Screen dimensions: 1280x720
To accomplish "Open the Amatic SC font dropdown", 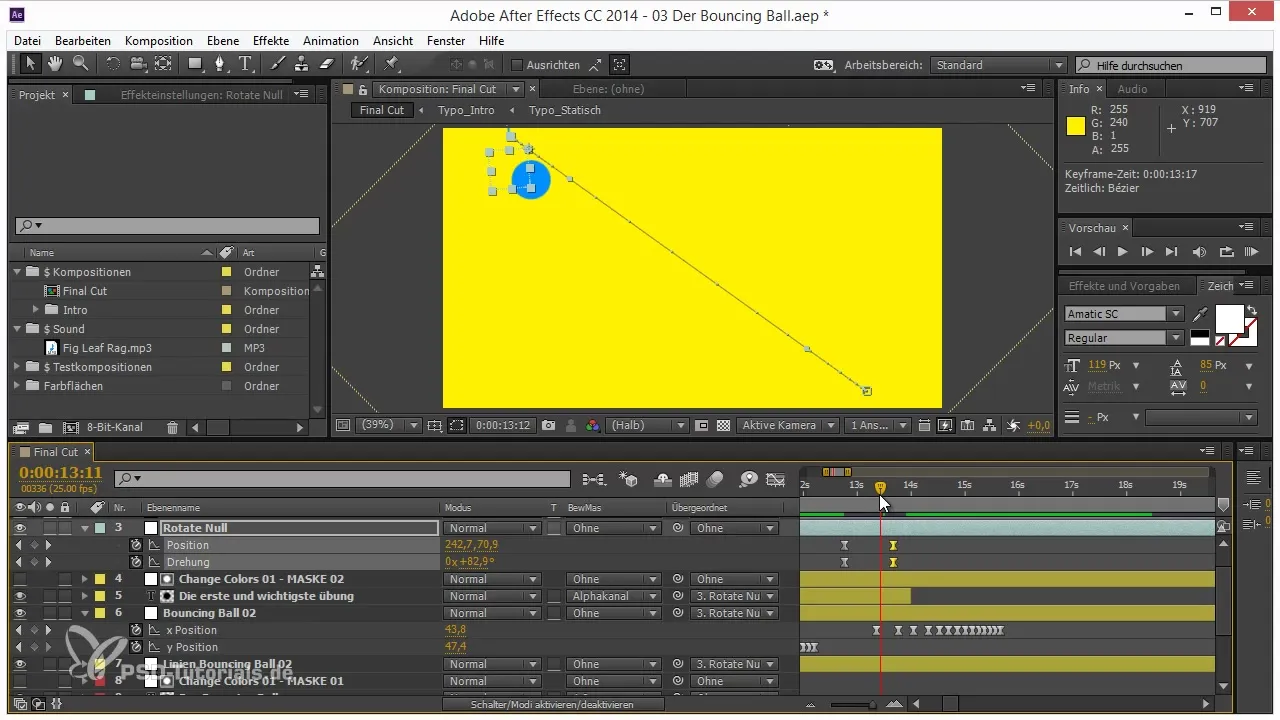I will pyautogui.click(x=1124, y=314).
